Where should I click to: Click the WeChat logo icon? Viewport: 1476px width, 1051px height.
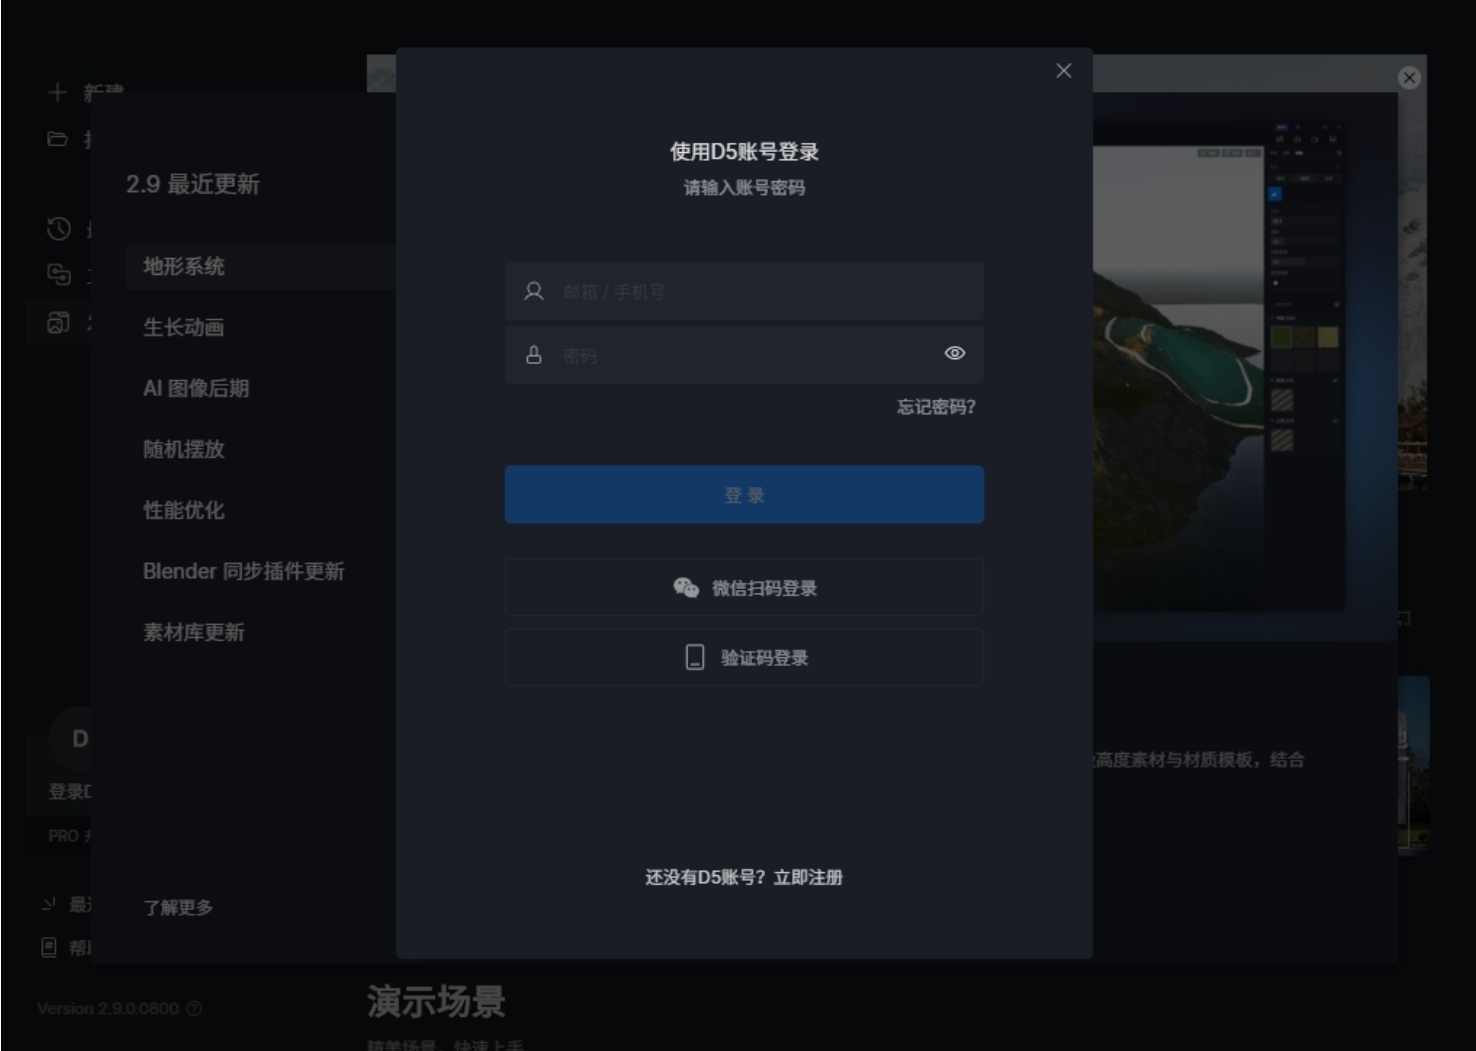[x=686, y=587]
